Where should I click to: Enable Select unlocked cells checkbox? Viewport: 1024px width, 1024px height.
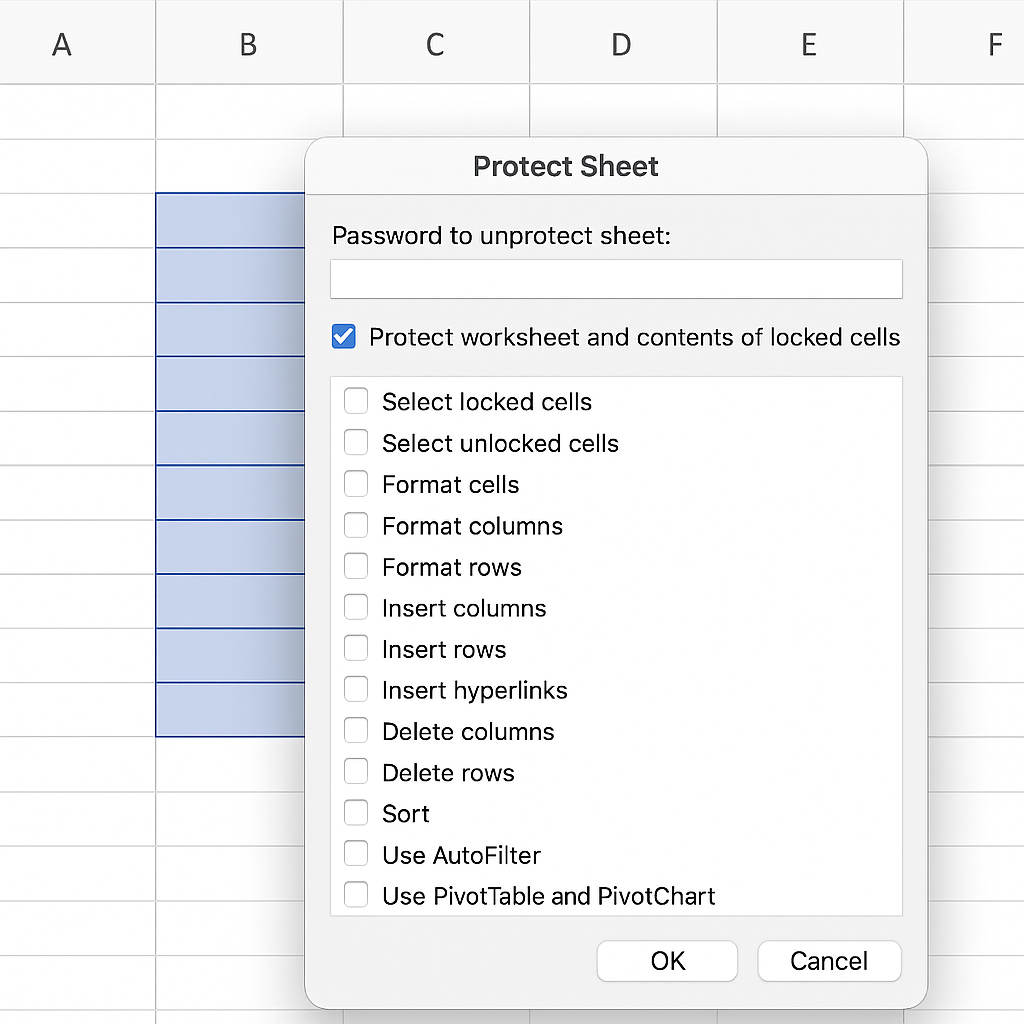[x=356, y=443]
